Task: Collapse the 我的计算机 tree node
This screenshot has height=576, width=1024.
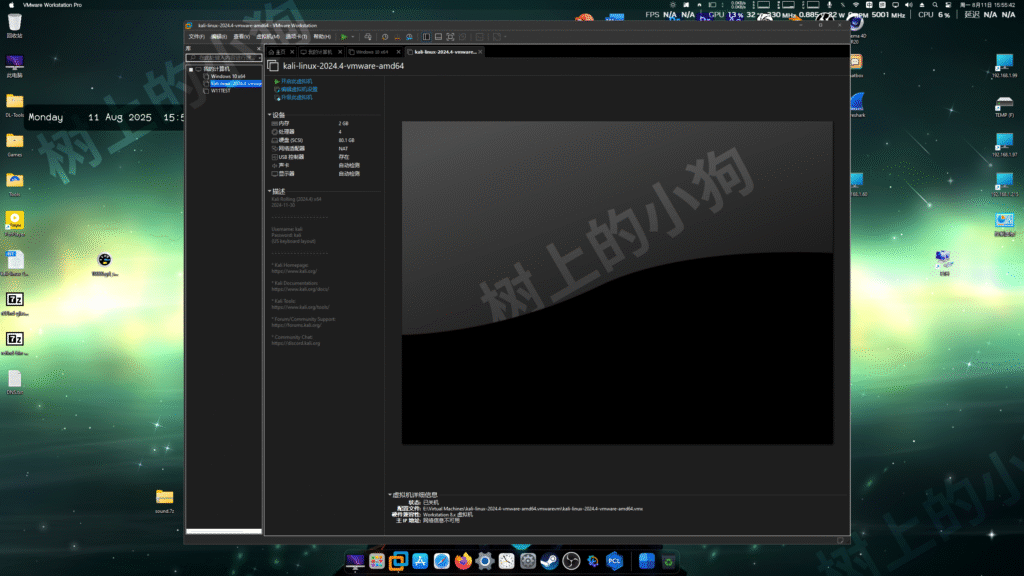Action: pos(191,69)
